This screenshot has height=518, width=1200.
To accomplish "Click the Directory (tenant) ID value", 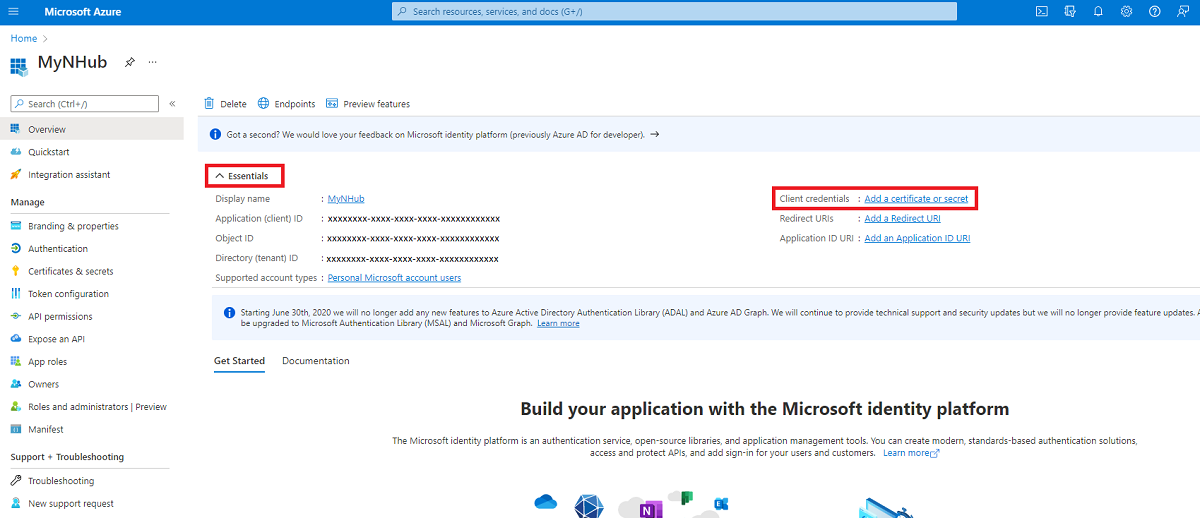I will click(413, 258).
